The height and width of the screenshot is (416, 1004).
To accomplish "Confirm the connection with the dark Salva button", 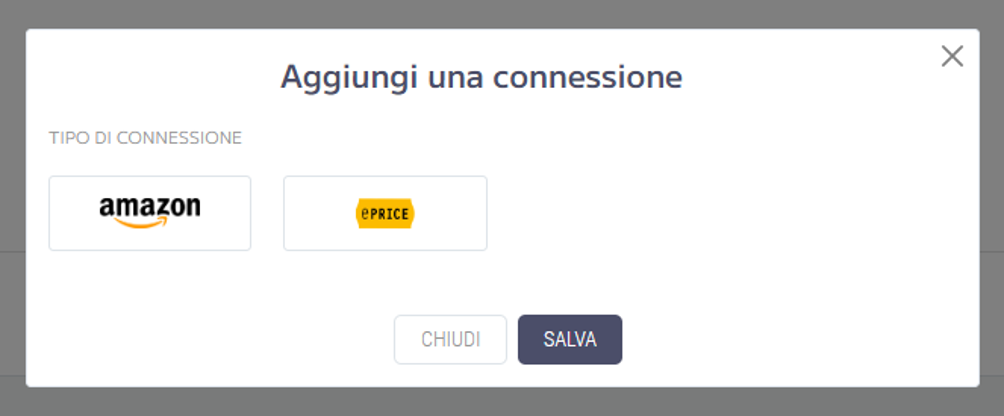I will (570, 339).
